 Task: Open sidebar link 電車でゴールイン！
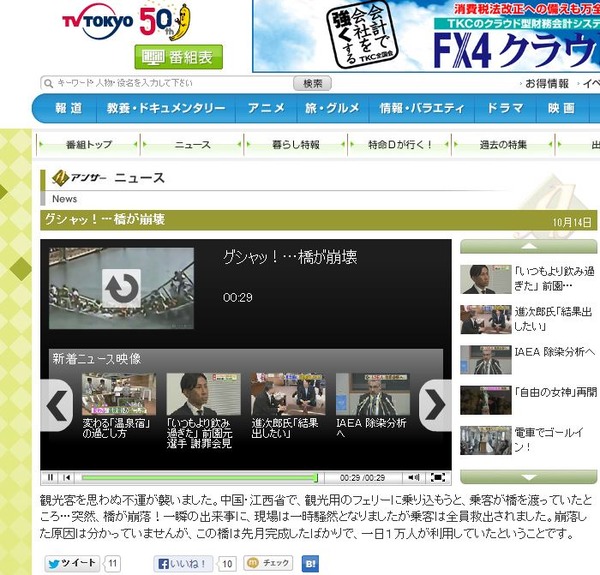[548, 439]
